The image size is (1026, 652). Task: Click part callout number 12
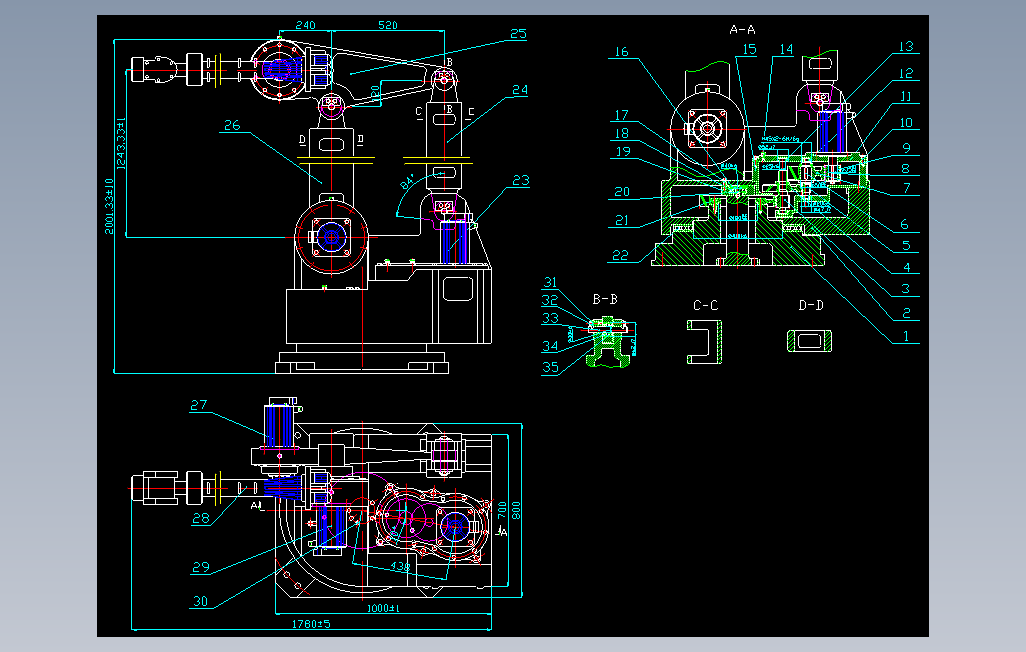(906, 73)
